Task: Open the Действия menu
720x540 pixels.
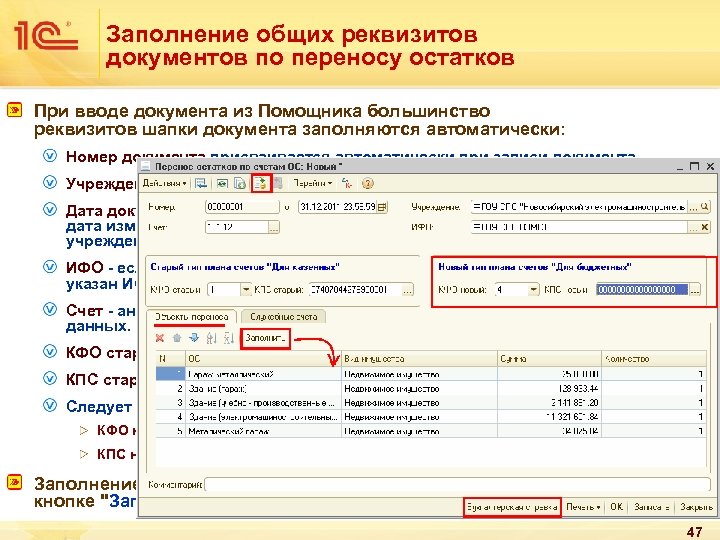Action: tap(164, 183)
